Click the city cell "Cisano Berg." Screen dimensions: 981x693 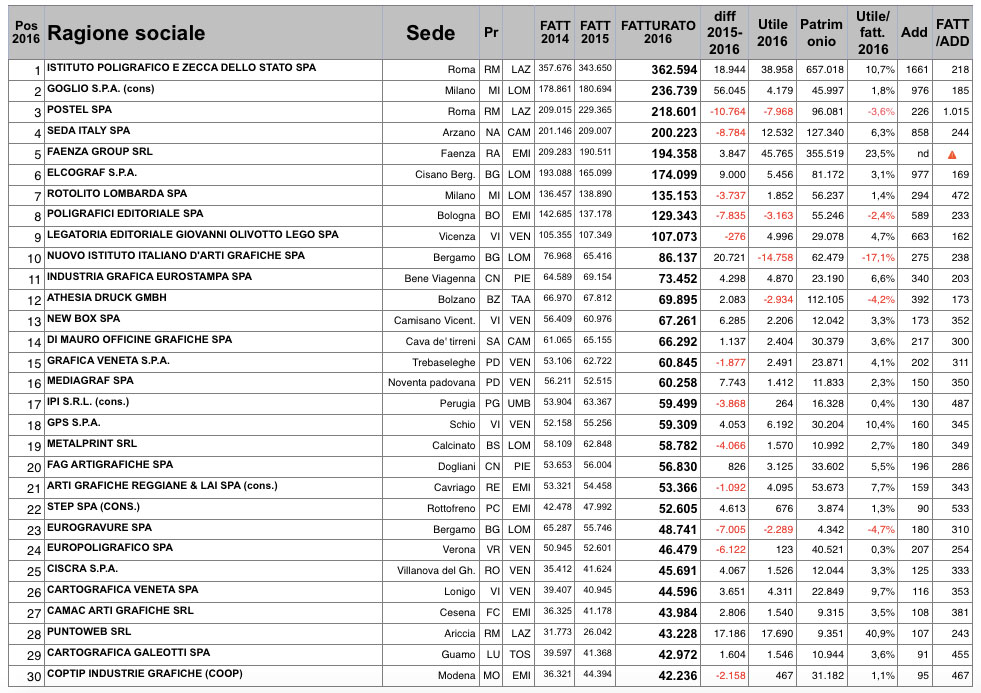(x=445, y=175)
